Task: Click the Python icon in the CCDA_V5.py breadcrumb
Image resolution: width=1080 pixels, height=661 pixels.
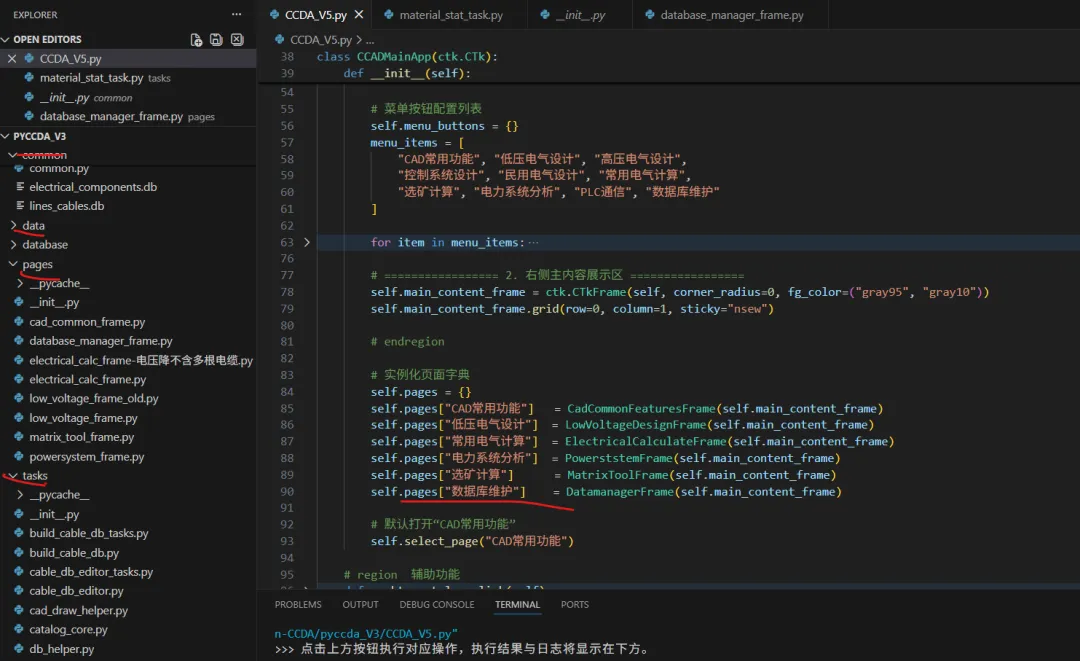Action: pos(280,39)
